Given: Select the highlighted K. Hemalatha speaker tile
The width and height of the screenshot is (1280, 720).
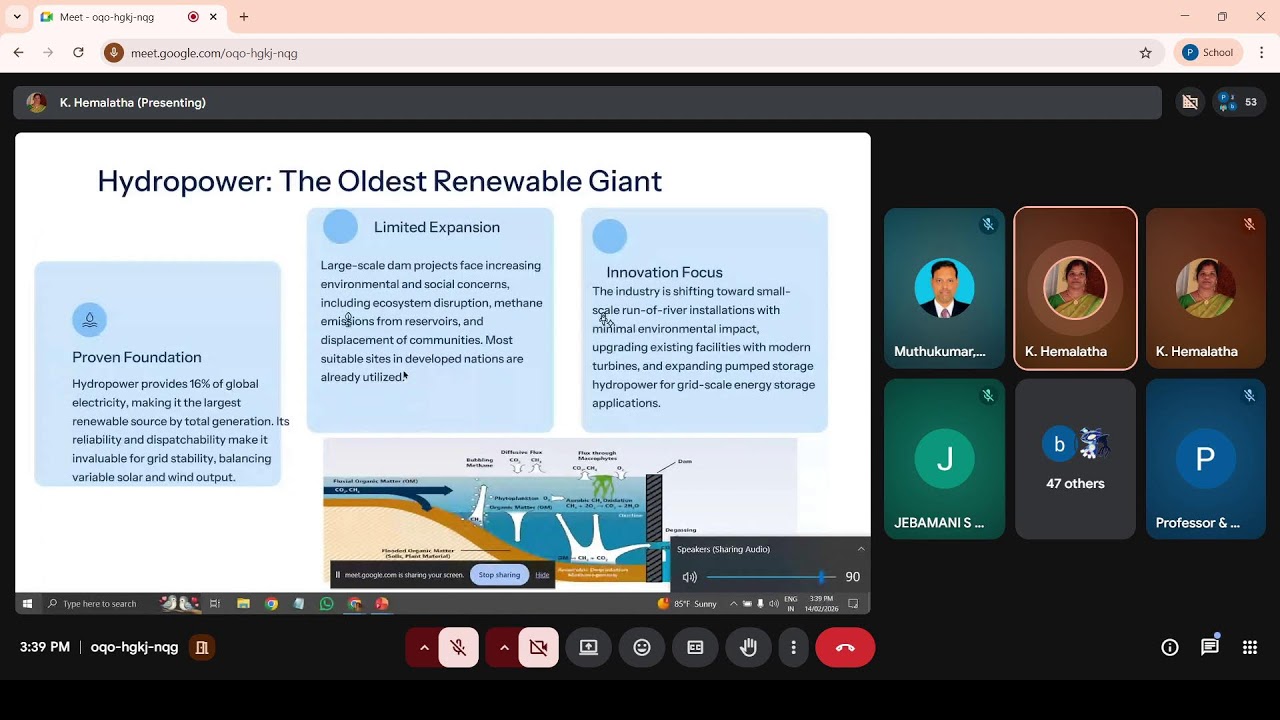Looking at the screenshot, I should pos(1075,288).
